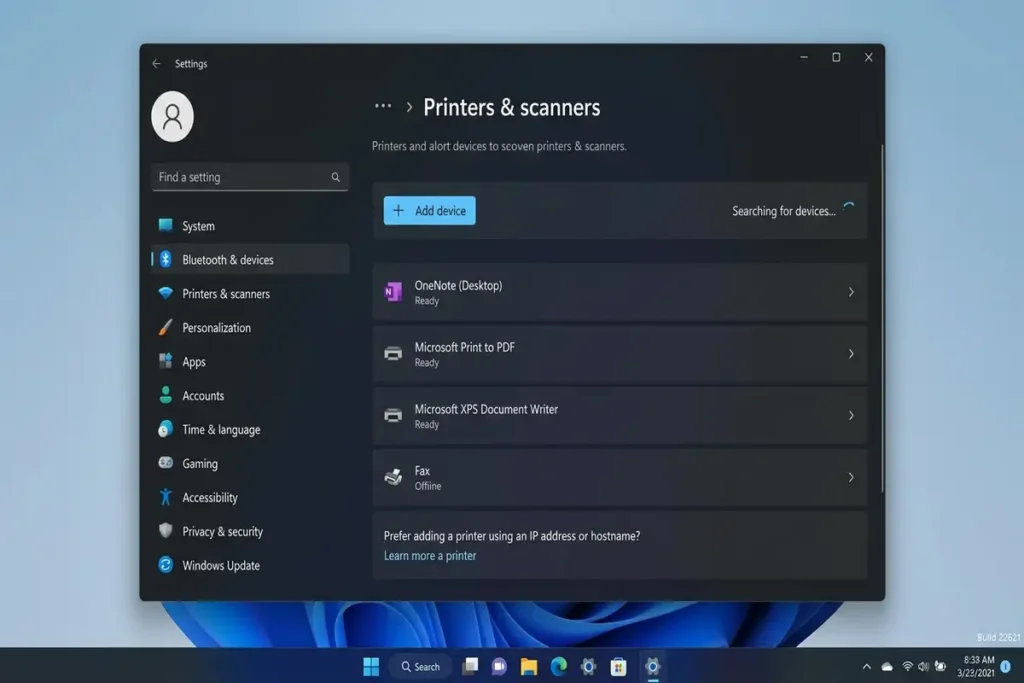Open breadcrumb ellipsis before Printers & scanners
1024x683 pixels.
[x=383, y=106]
